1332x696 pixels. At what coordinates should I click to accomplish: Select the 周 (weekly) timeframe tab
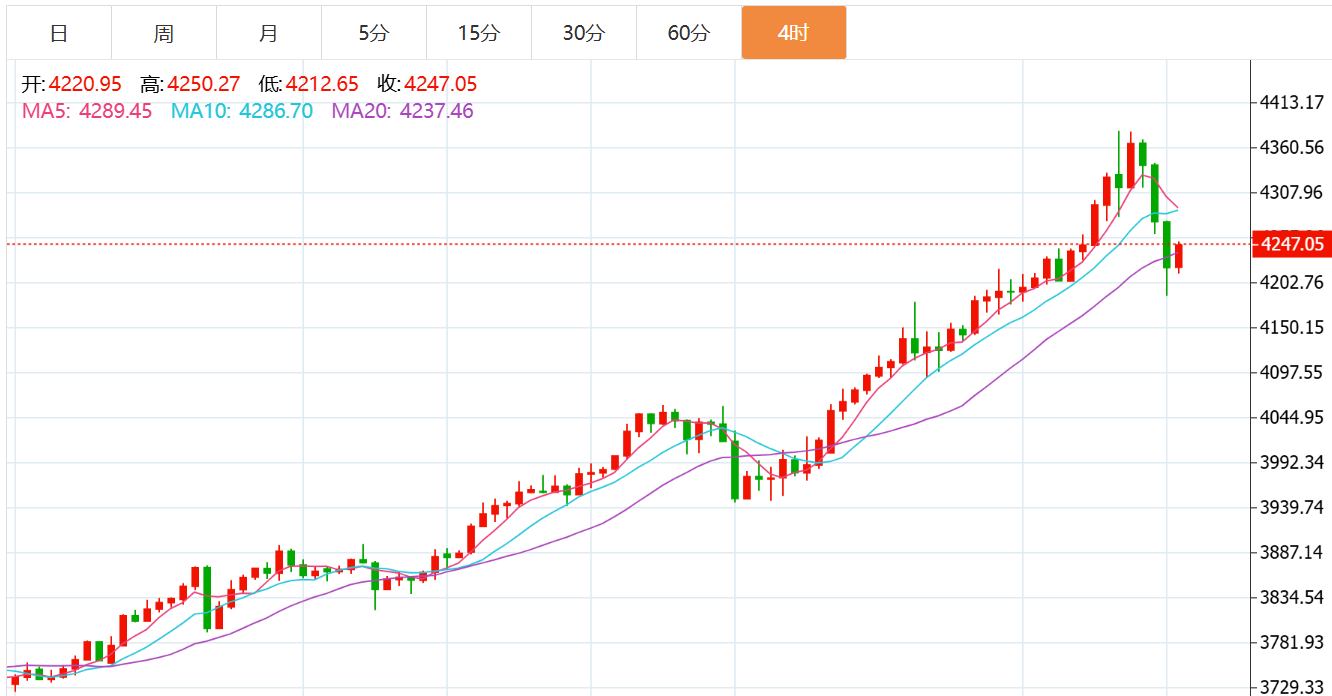164,33
